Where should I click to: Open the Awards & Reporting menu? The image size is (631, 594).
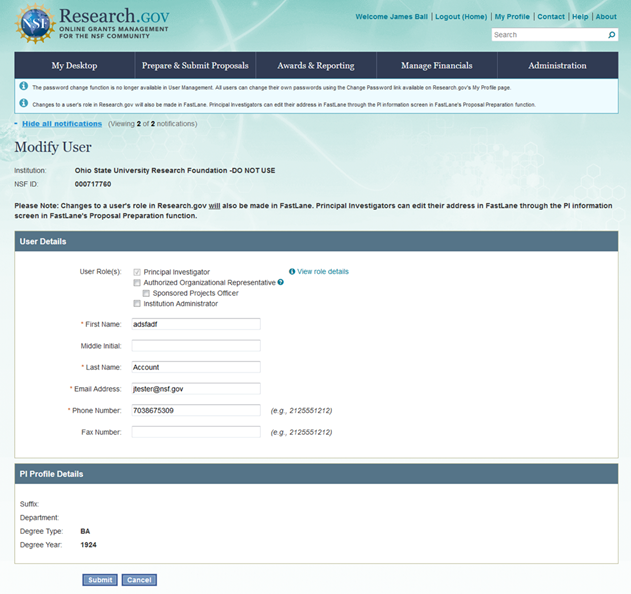316,65
